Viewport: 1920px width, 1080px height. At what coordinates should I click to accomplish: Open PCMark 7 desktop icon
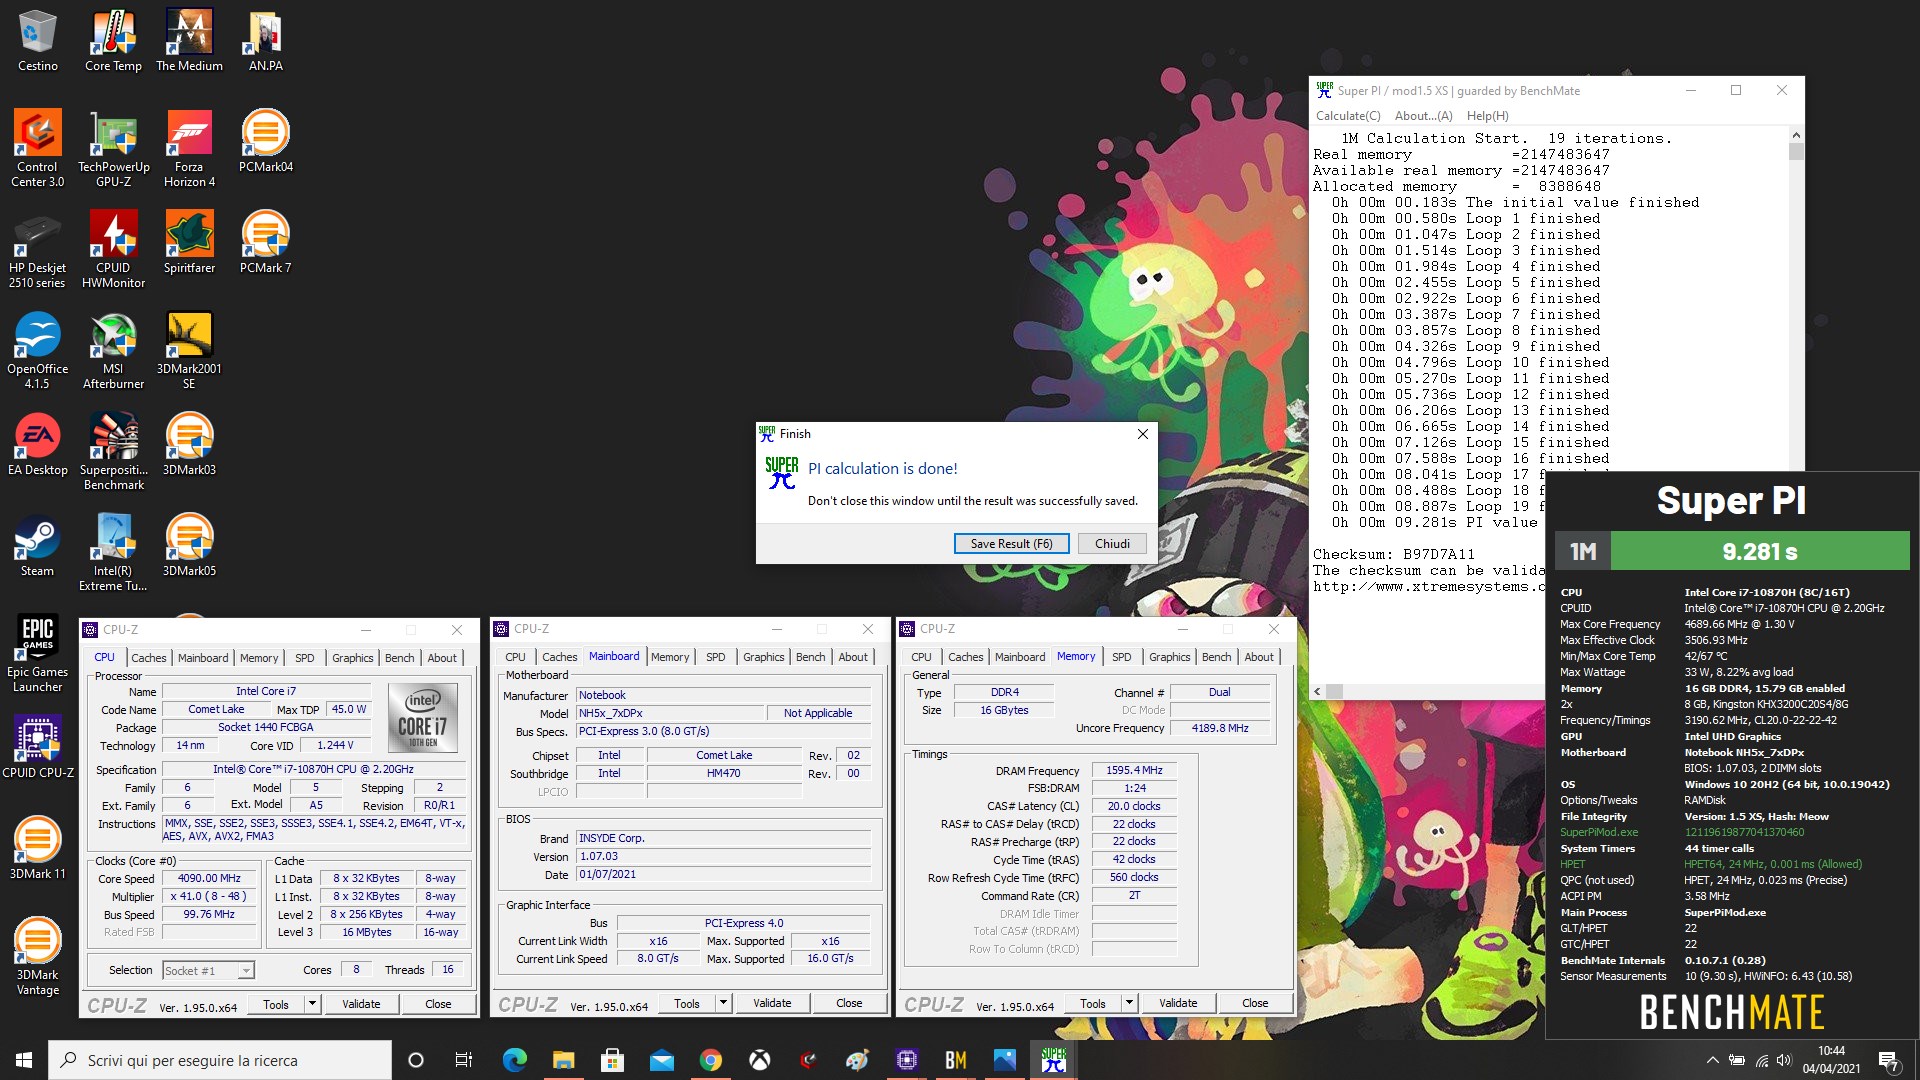click(x=265, y=242)
